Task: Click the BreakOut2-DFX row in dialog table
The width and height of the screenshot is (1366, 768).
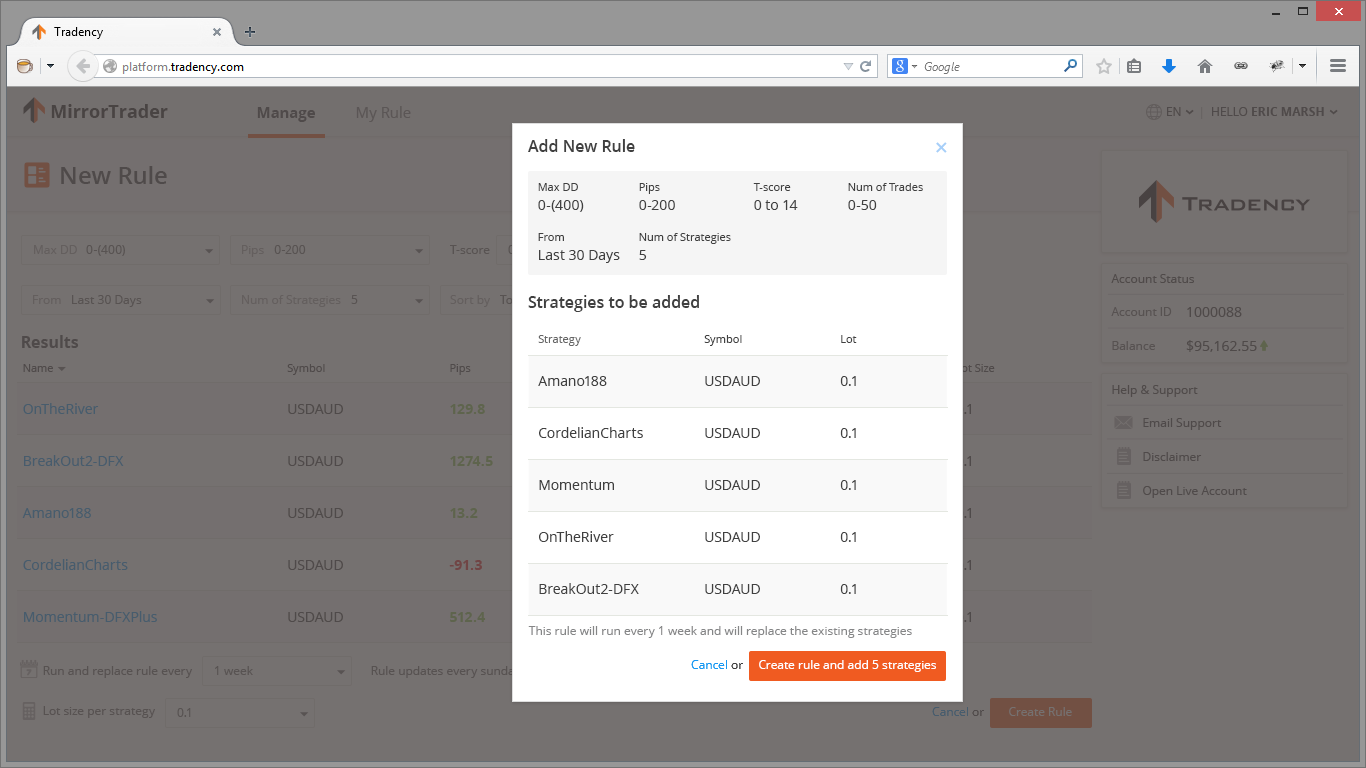Action: pos(737,589)
